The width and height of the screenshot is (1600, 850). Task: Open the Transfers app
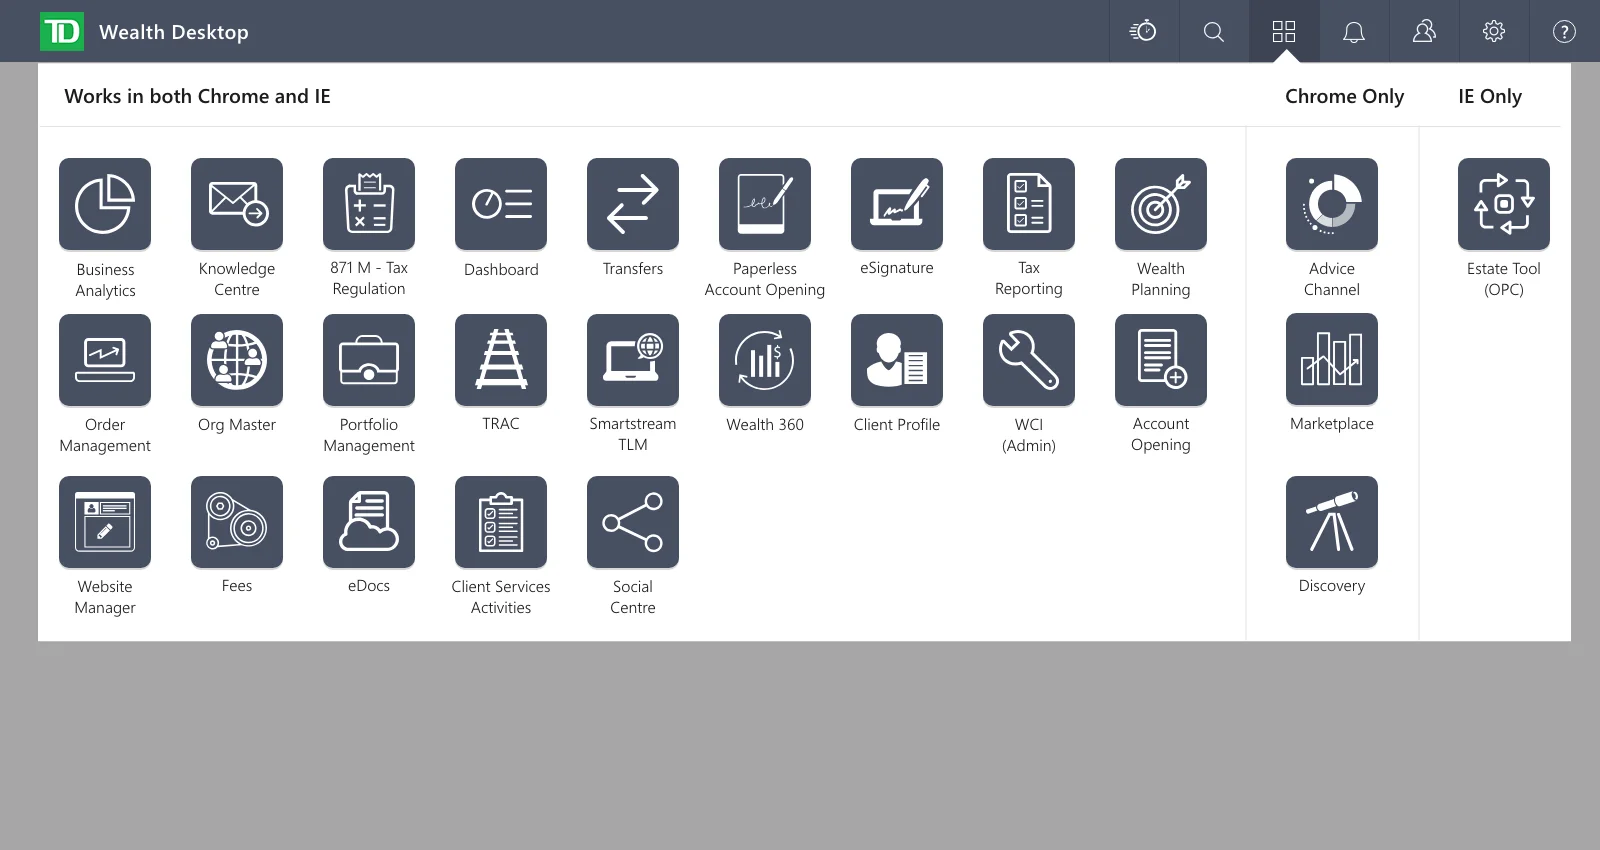[x=633, y=204]
